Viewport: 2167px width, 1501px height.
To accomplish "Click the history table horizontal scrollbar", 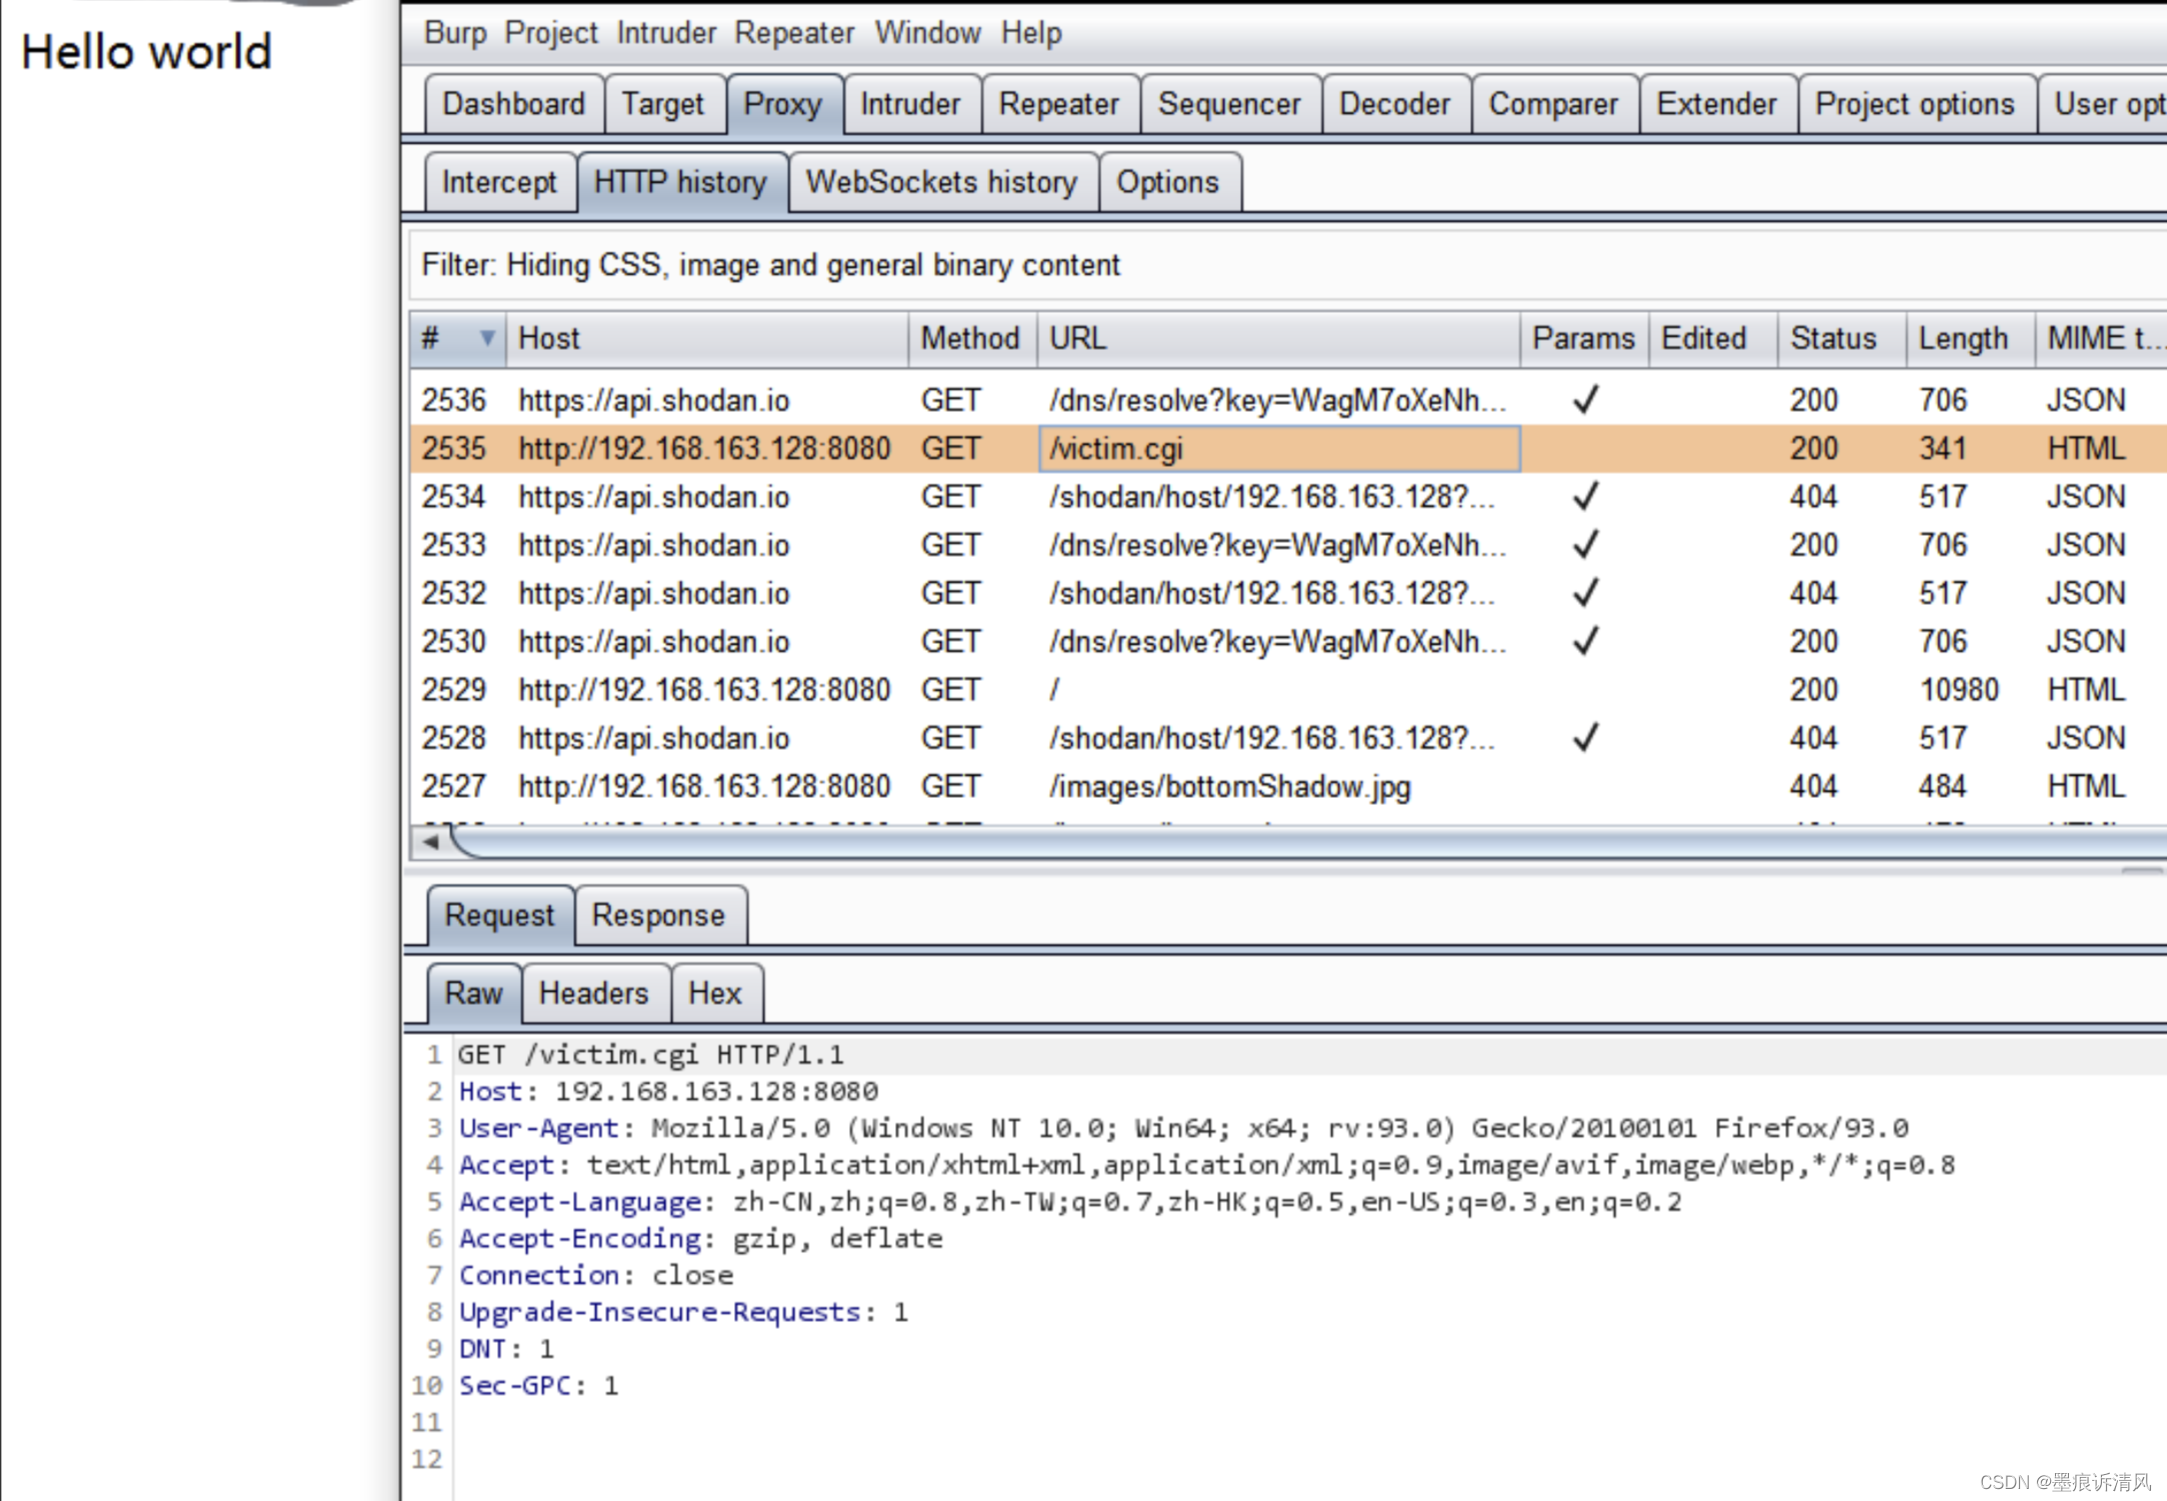I will tap(1308, 842).
